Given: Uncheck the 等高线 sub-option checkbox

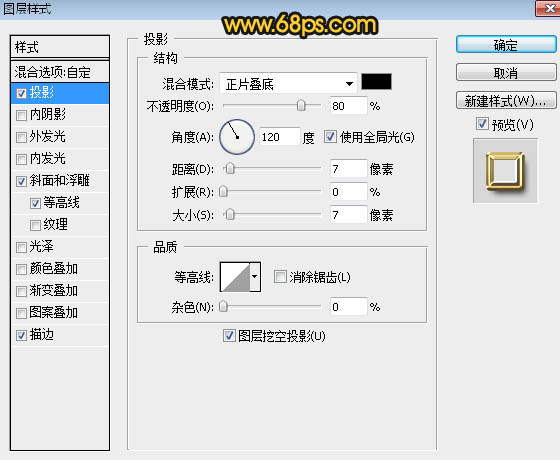Looking at the screenshot, I should point(35,204).
